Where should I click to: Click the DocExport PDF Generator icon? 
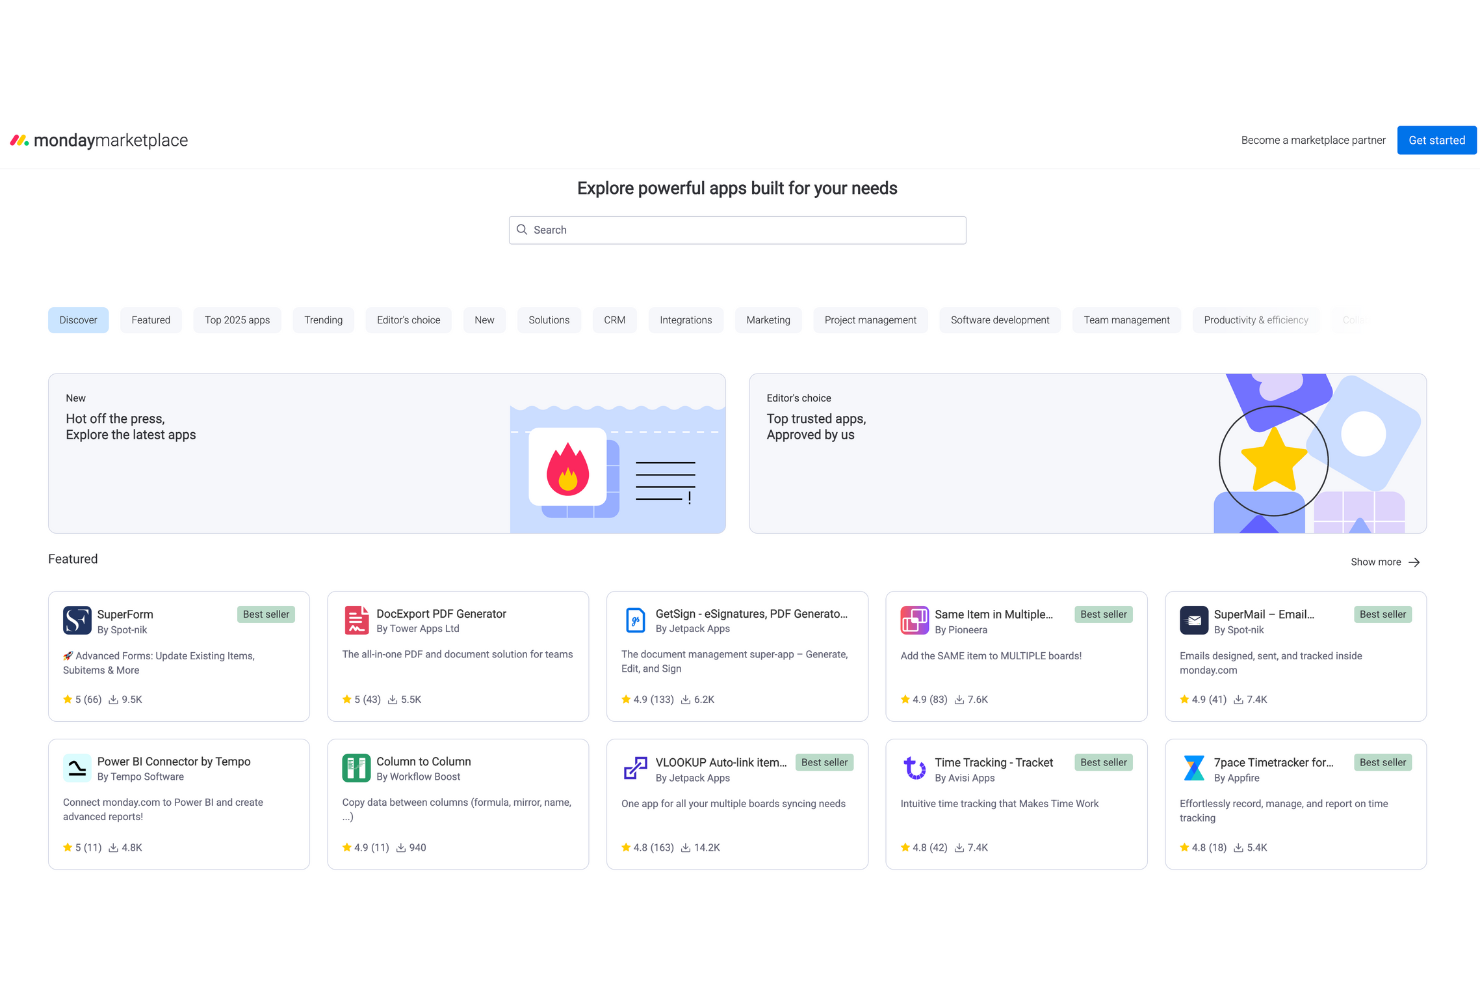[356, 620]
